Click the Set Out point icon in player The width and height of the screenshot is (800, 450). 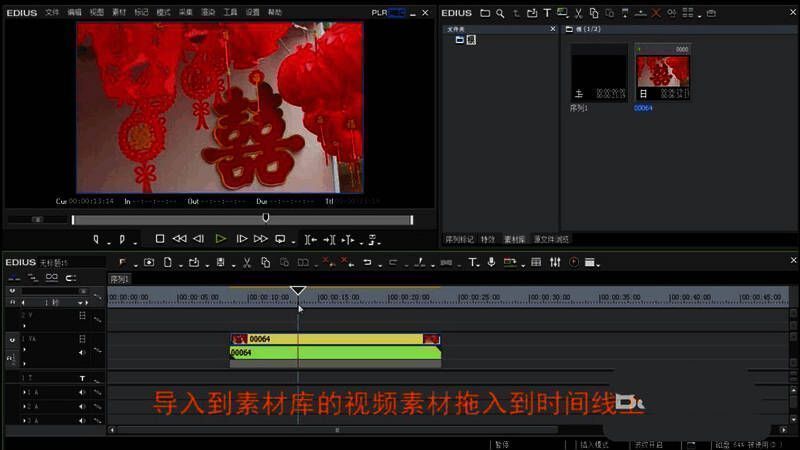(x=122, y=239)
